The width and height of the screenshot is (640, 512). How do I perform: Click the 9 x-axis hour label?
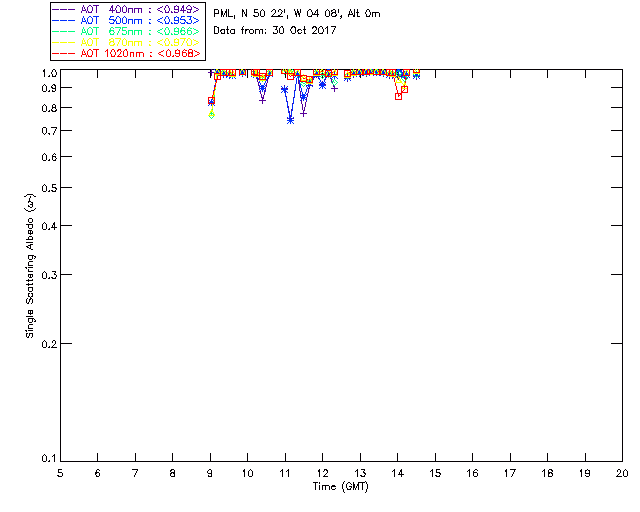coord(210,473)
